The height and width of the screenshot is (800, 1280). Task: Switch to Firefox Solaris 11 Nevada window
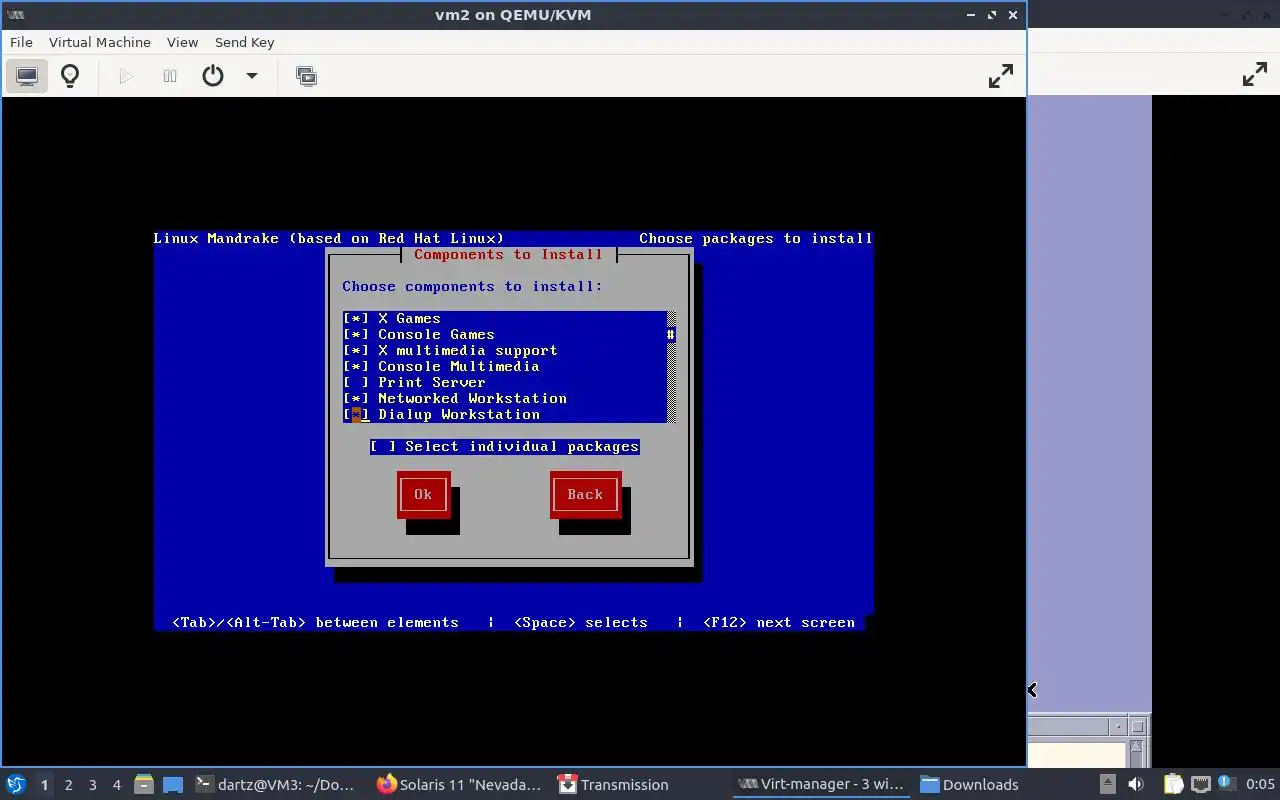point(459,784)
